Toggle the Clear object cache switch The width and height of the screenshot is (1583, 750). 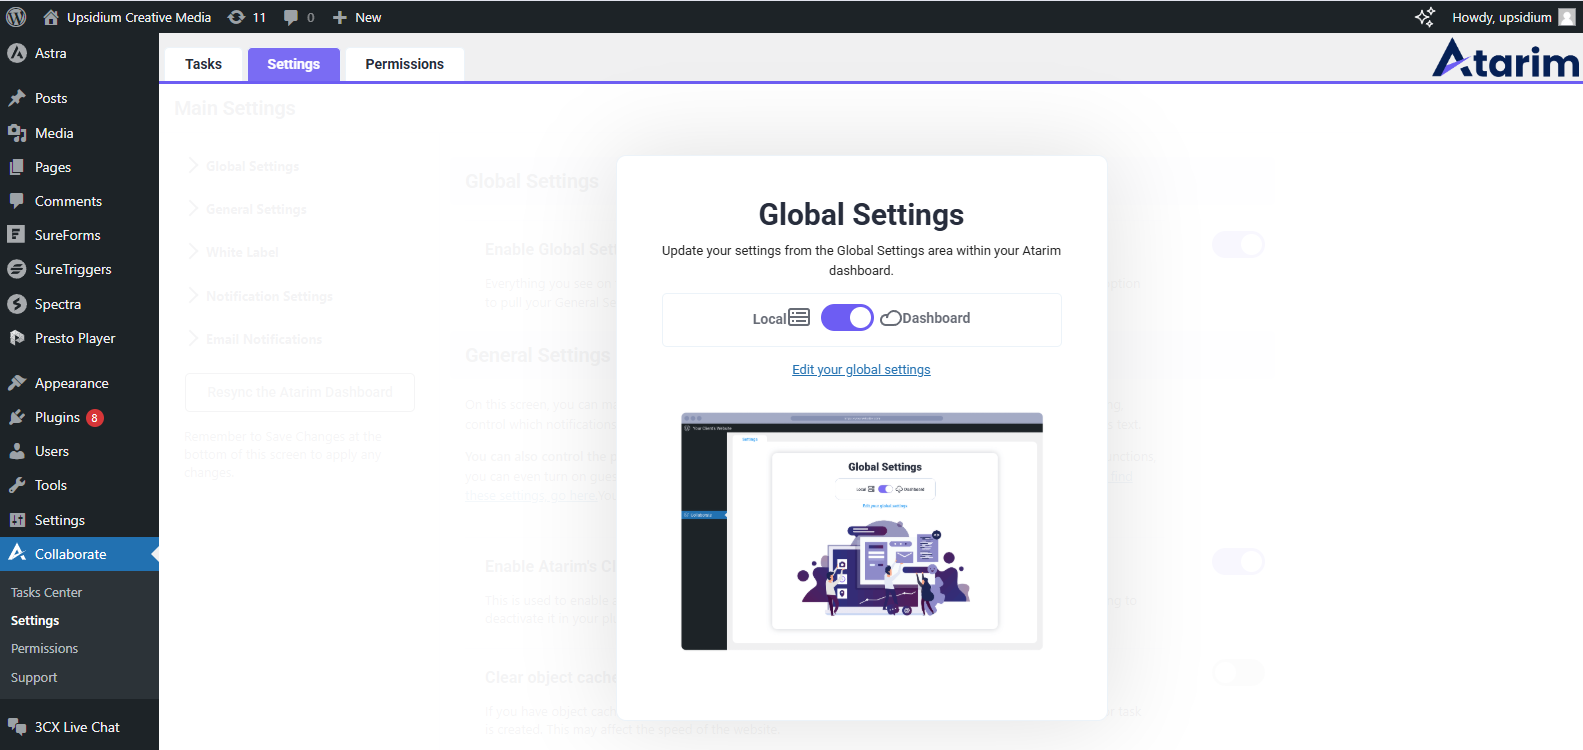[1238, 672]
